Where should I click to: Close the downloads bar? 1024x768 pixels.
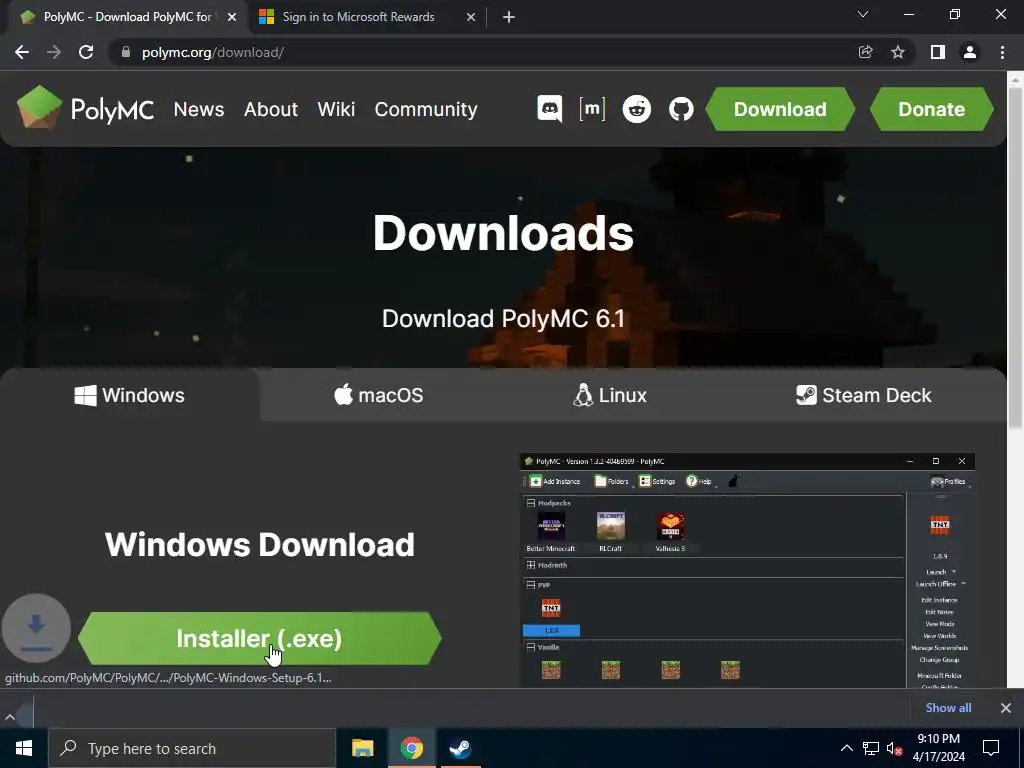1006,708
